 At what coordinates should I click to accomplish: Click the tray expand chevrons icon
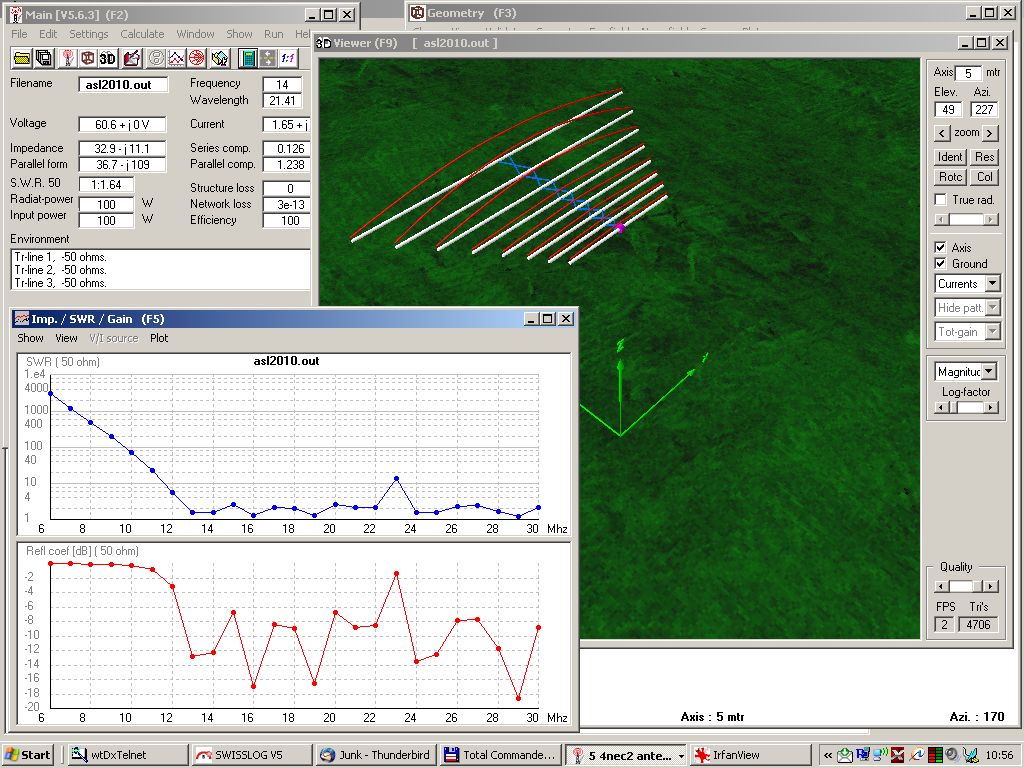[x=827, y=756]
